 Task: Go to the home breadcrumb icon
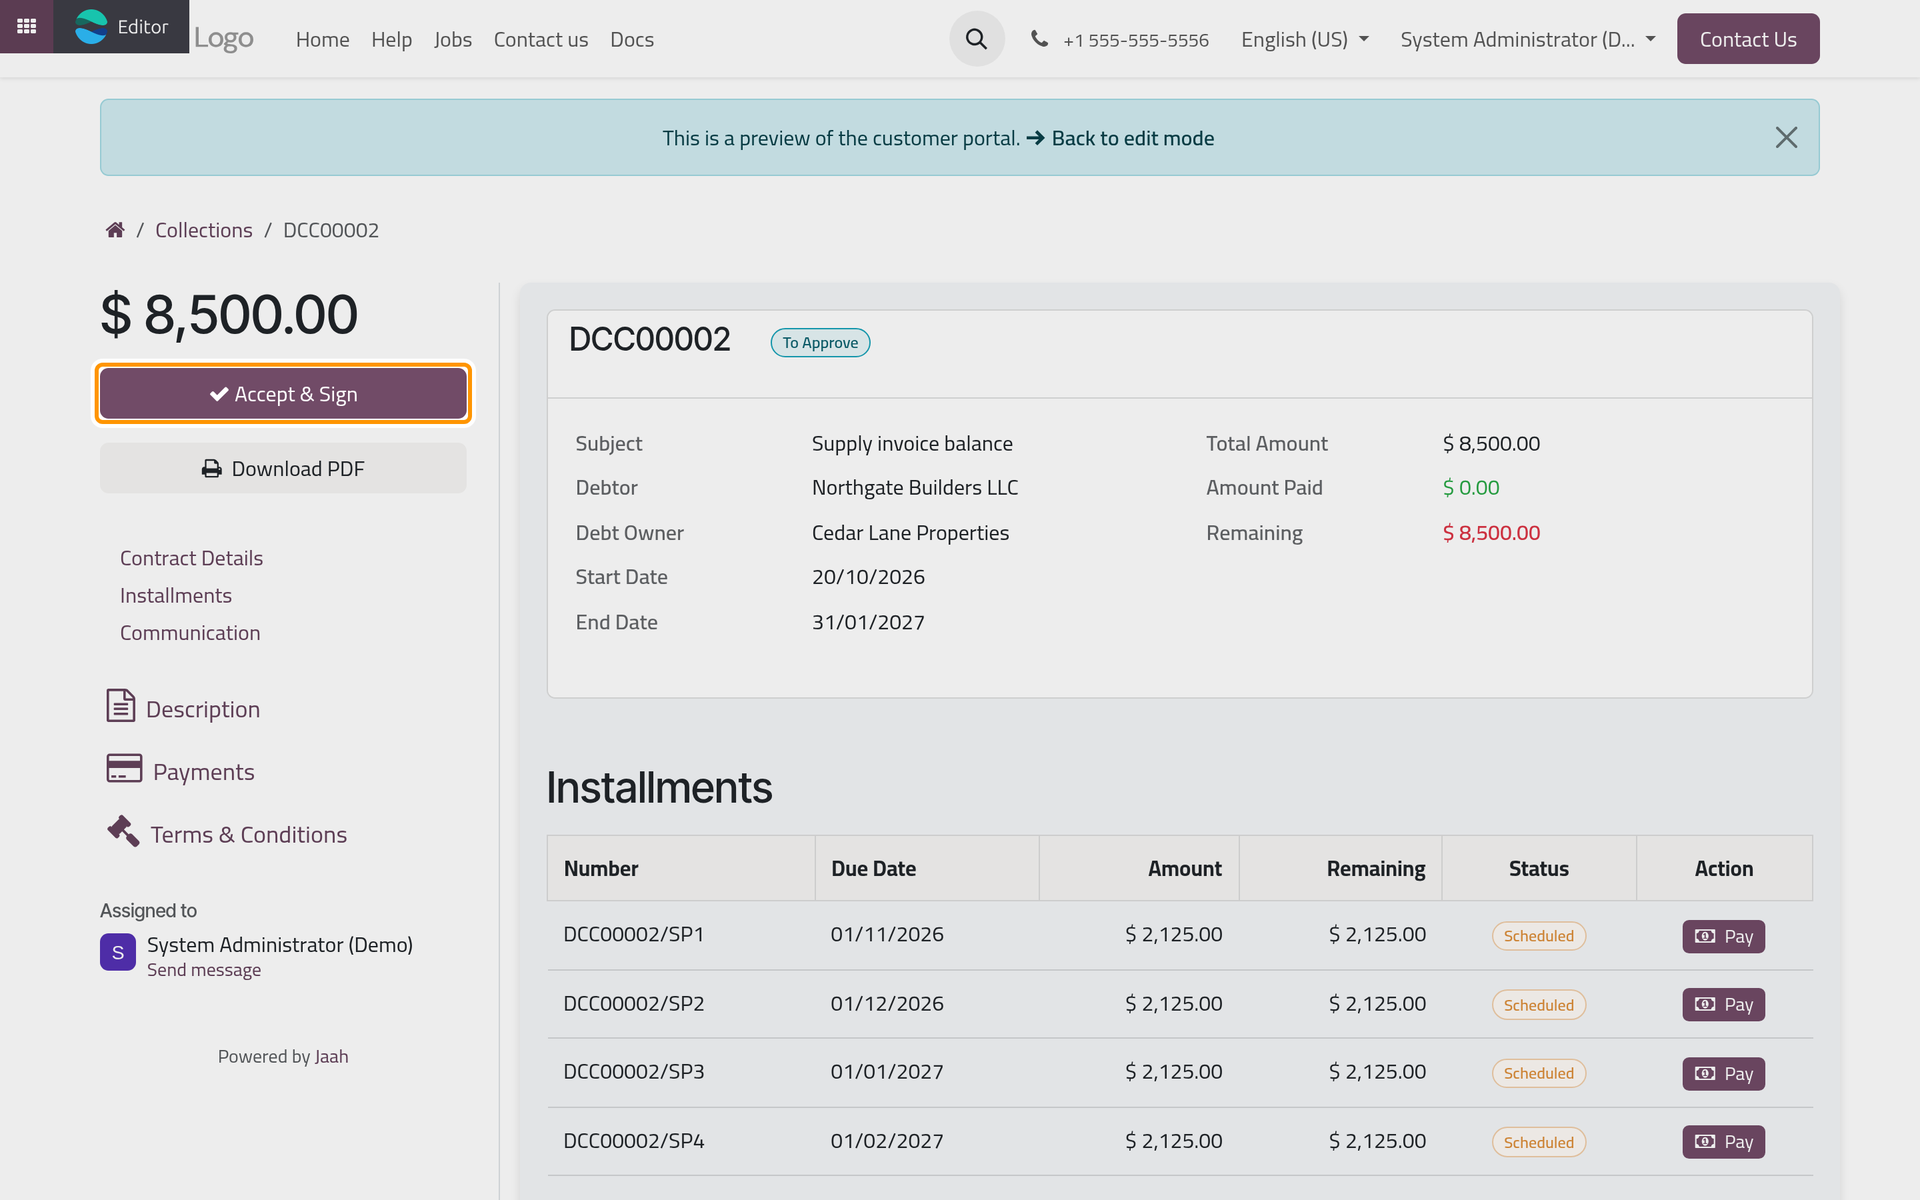(x=115, y=230)
